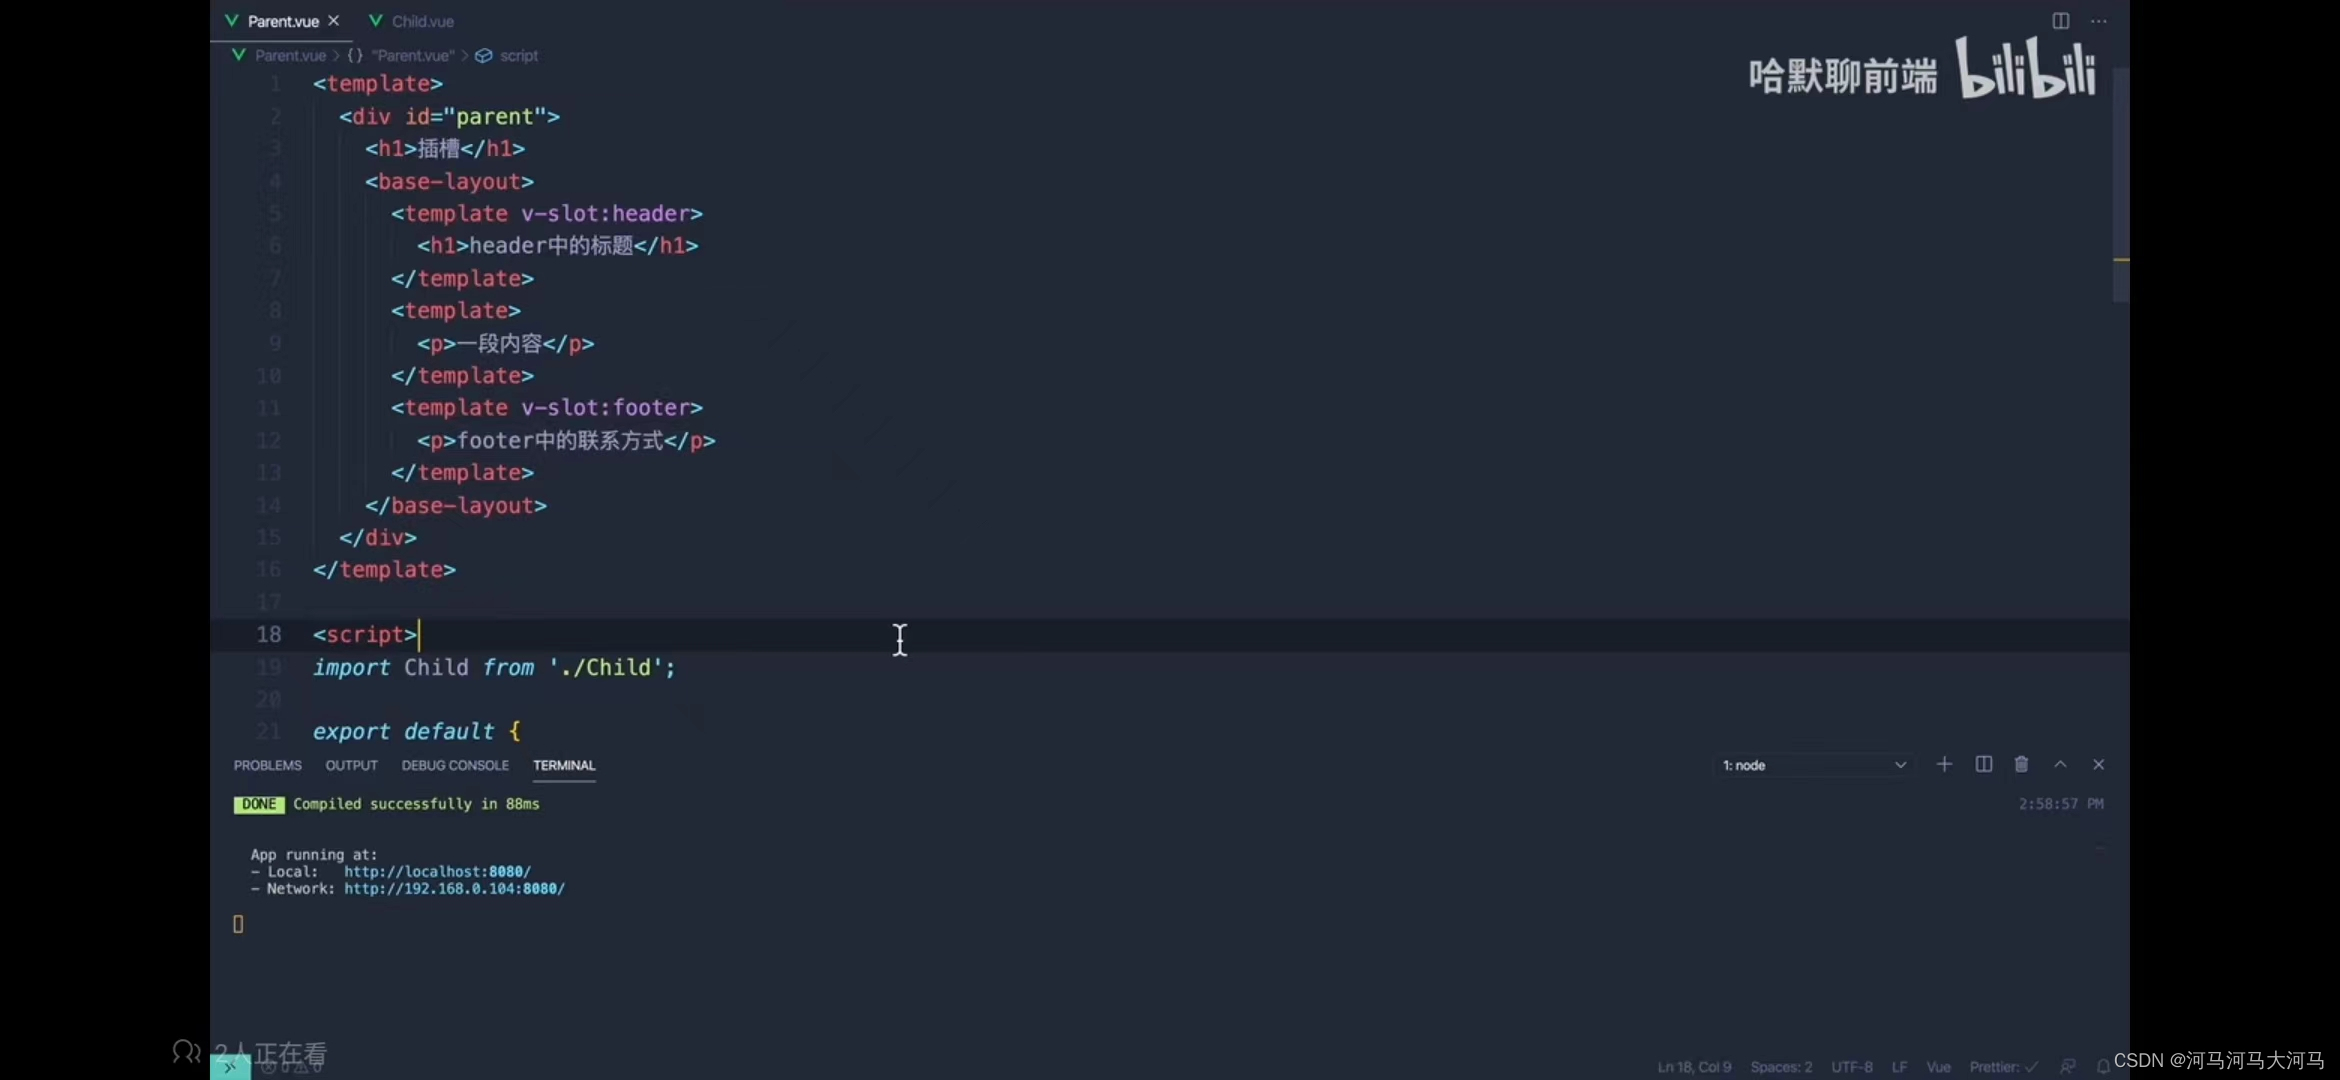This screenshot has width=2340, height=1080.
Task: Open the DEBUG CONSOLE tab
Action: (x=455, y=765)
